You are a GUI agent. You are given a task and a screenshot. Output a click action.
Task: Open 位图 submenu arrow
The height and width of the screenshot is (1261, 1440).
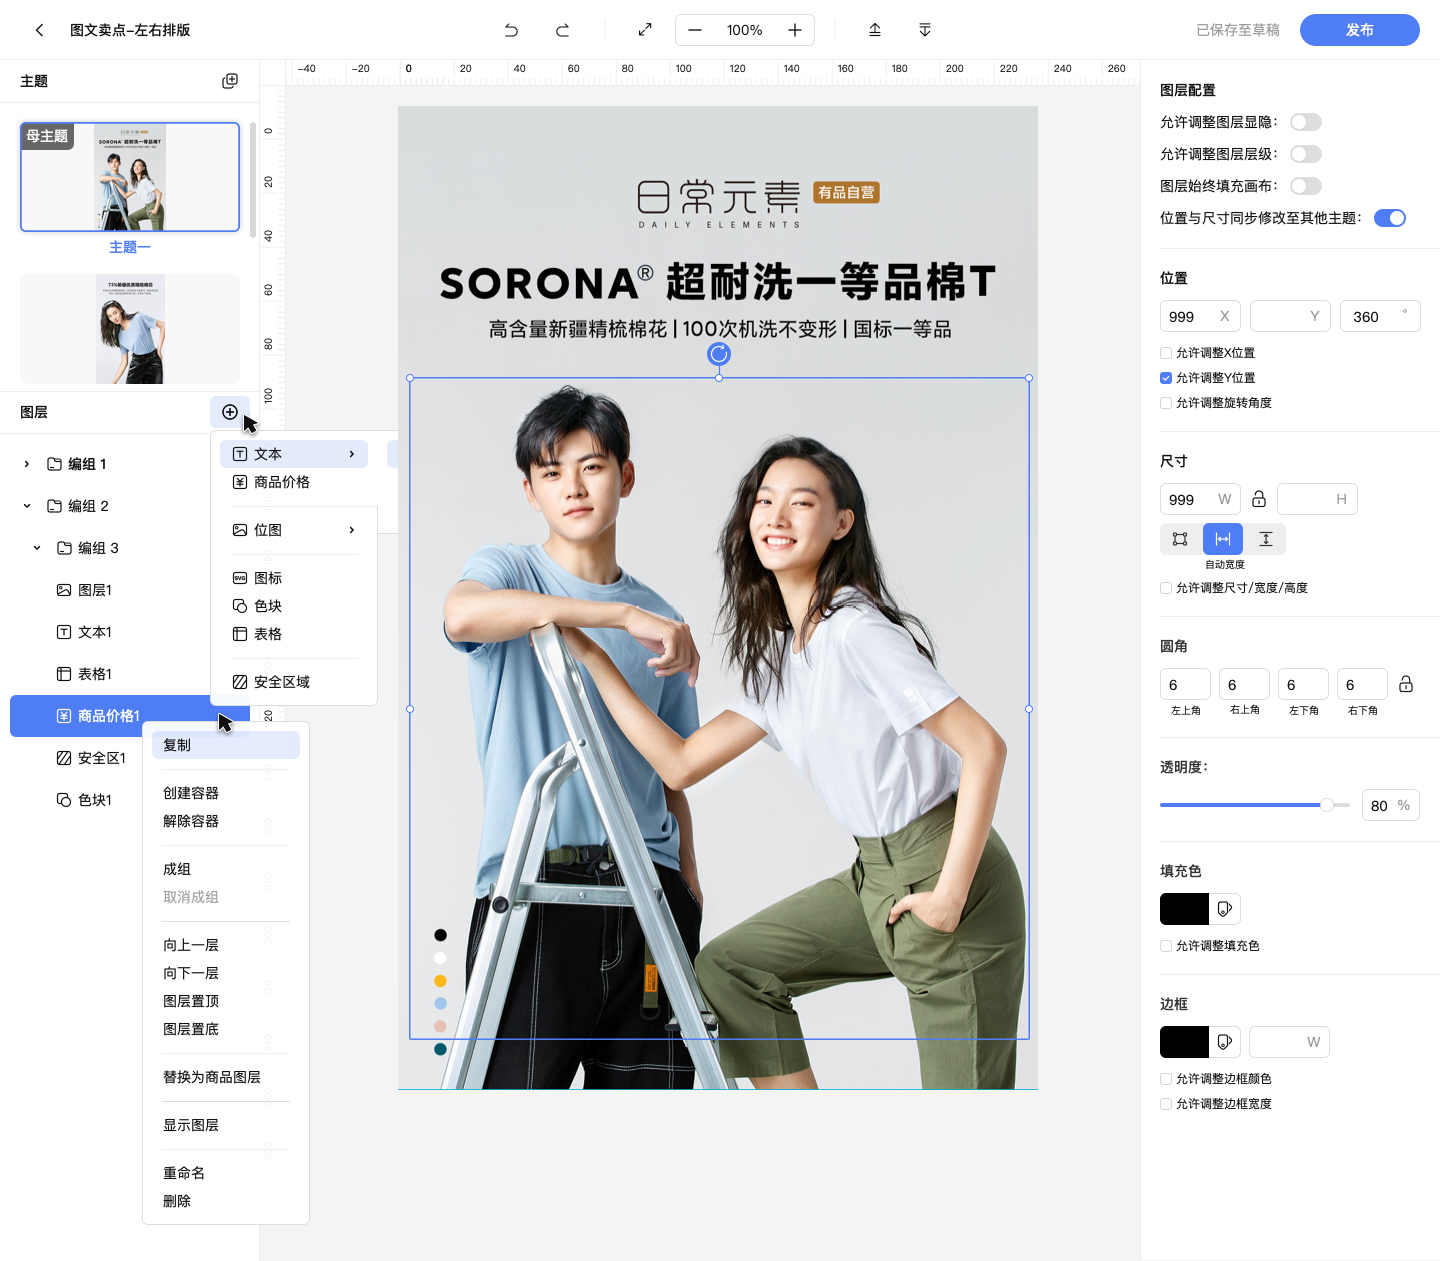[352, 530]
